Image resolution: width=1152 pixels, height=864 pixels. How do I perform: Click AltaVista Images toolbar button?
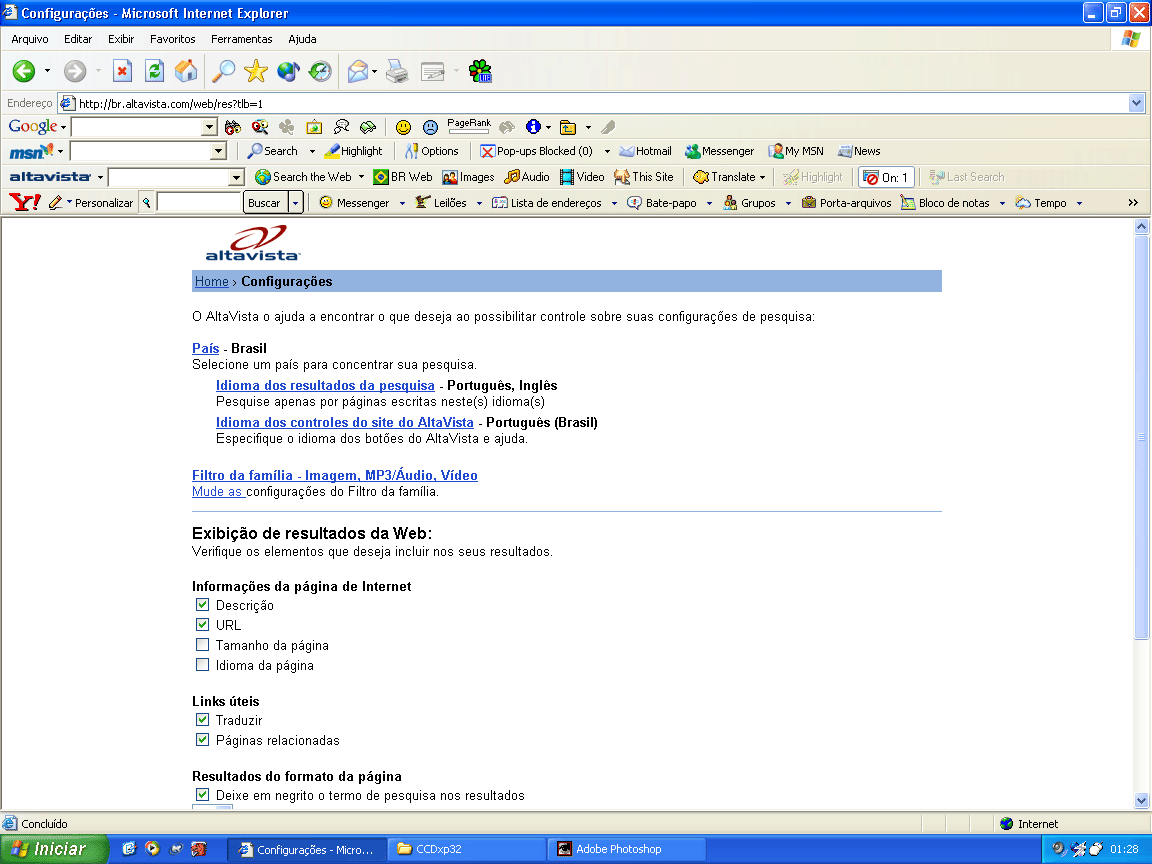[x=468, y=177]
